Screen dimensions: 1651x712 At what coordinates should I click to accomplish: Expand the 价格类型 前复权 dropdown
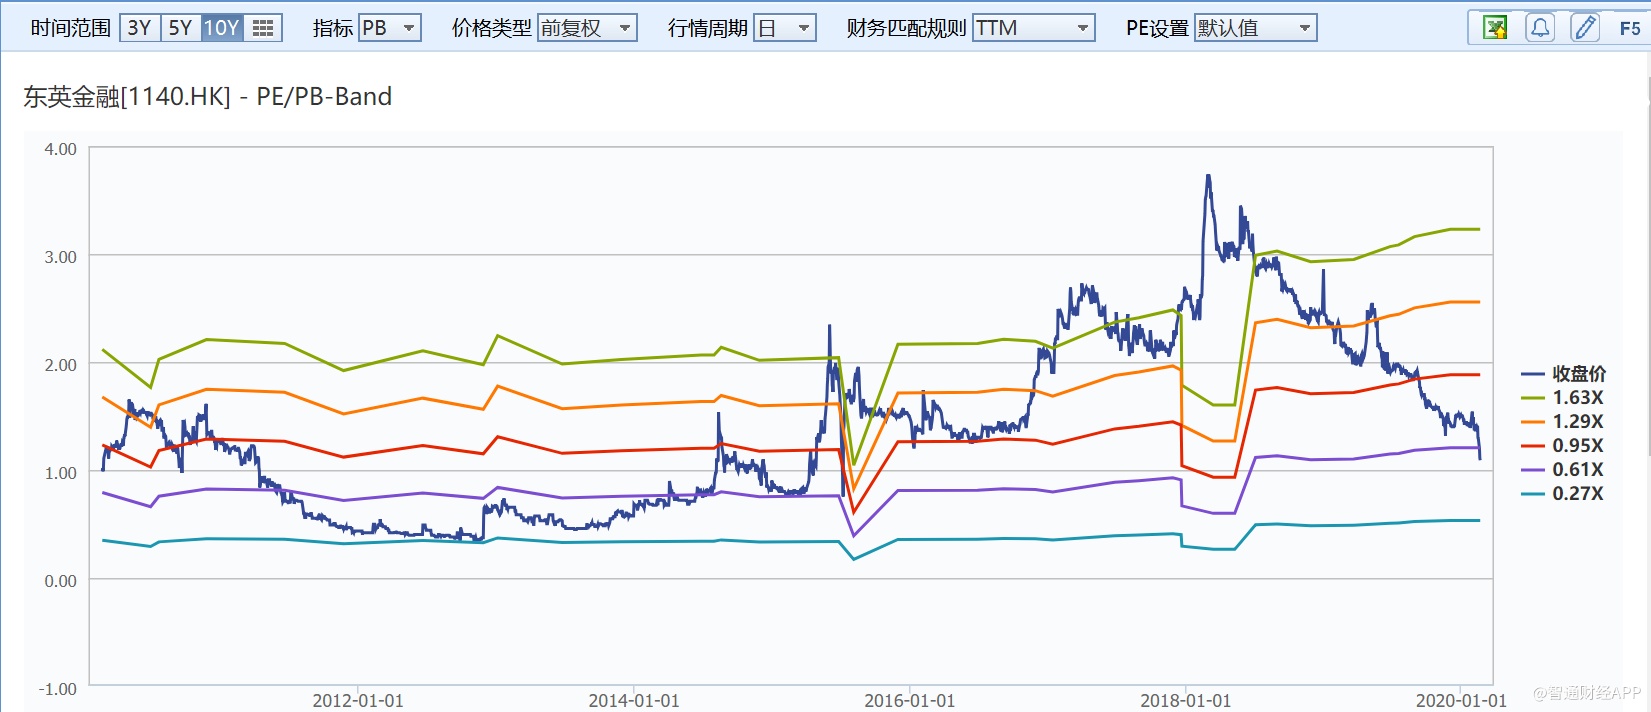[586, 28]
